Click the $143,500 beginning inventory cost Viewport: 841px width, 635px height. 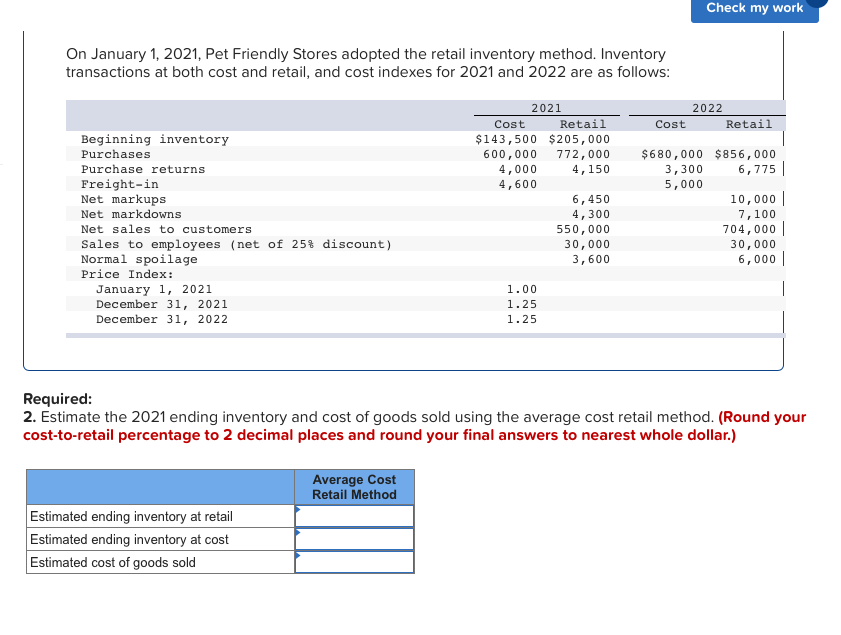coord(506,139)
